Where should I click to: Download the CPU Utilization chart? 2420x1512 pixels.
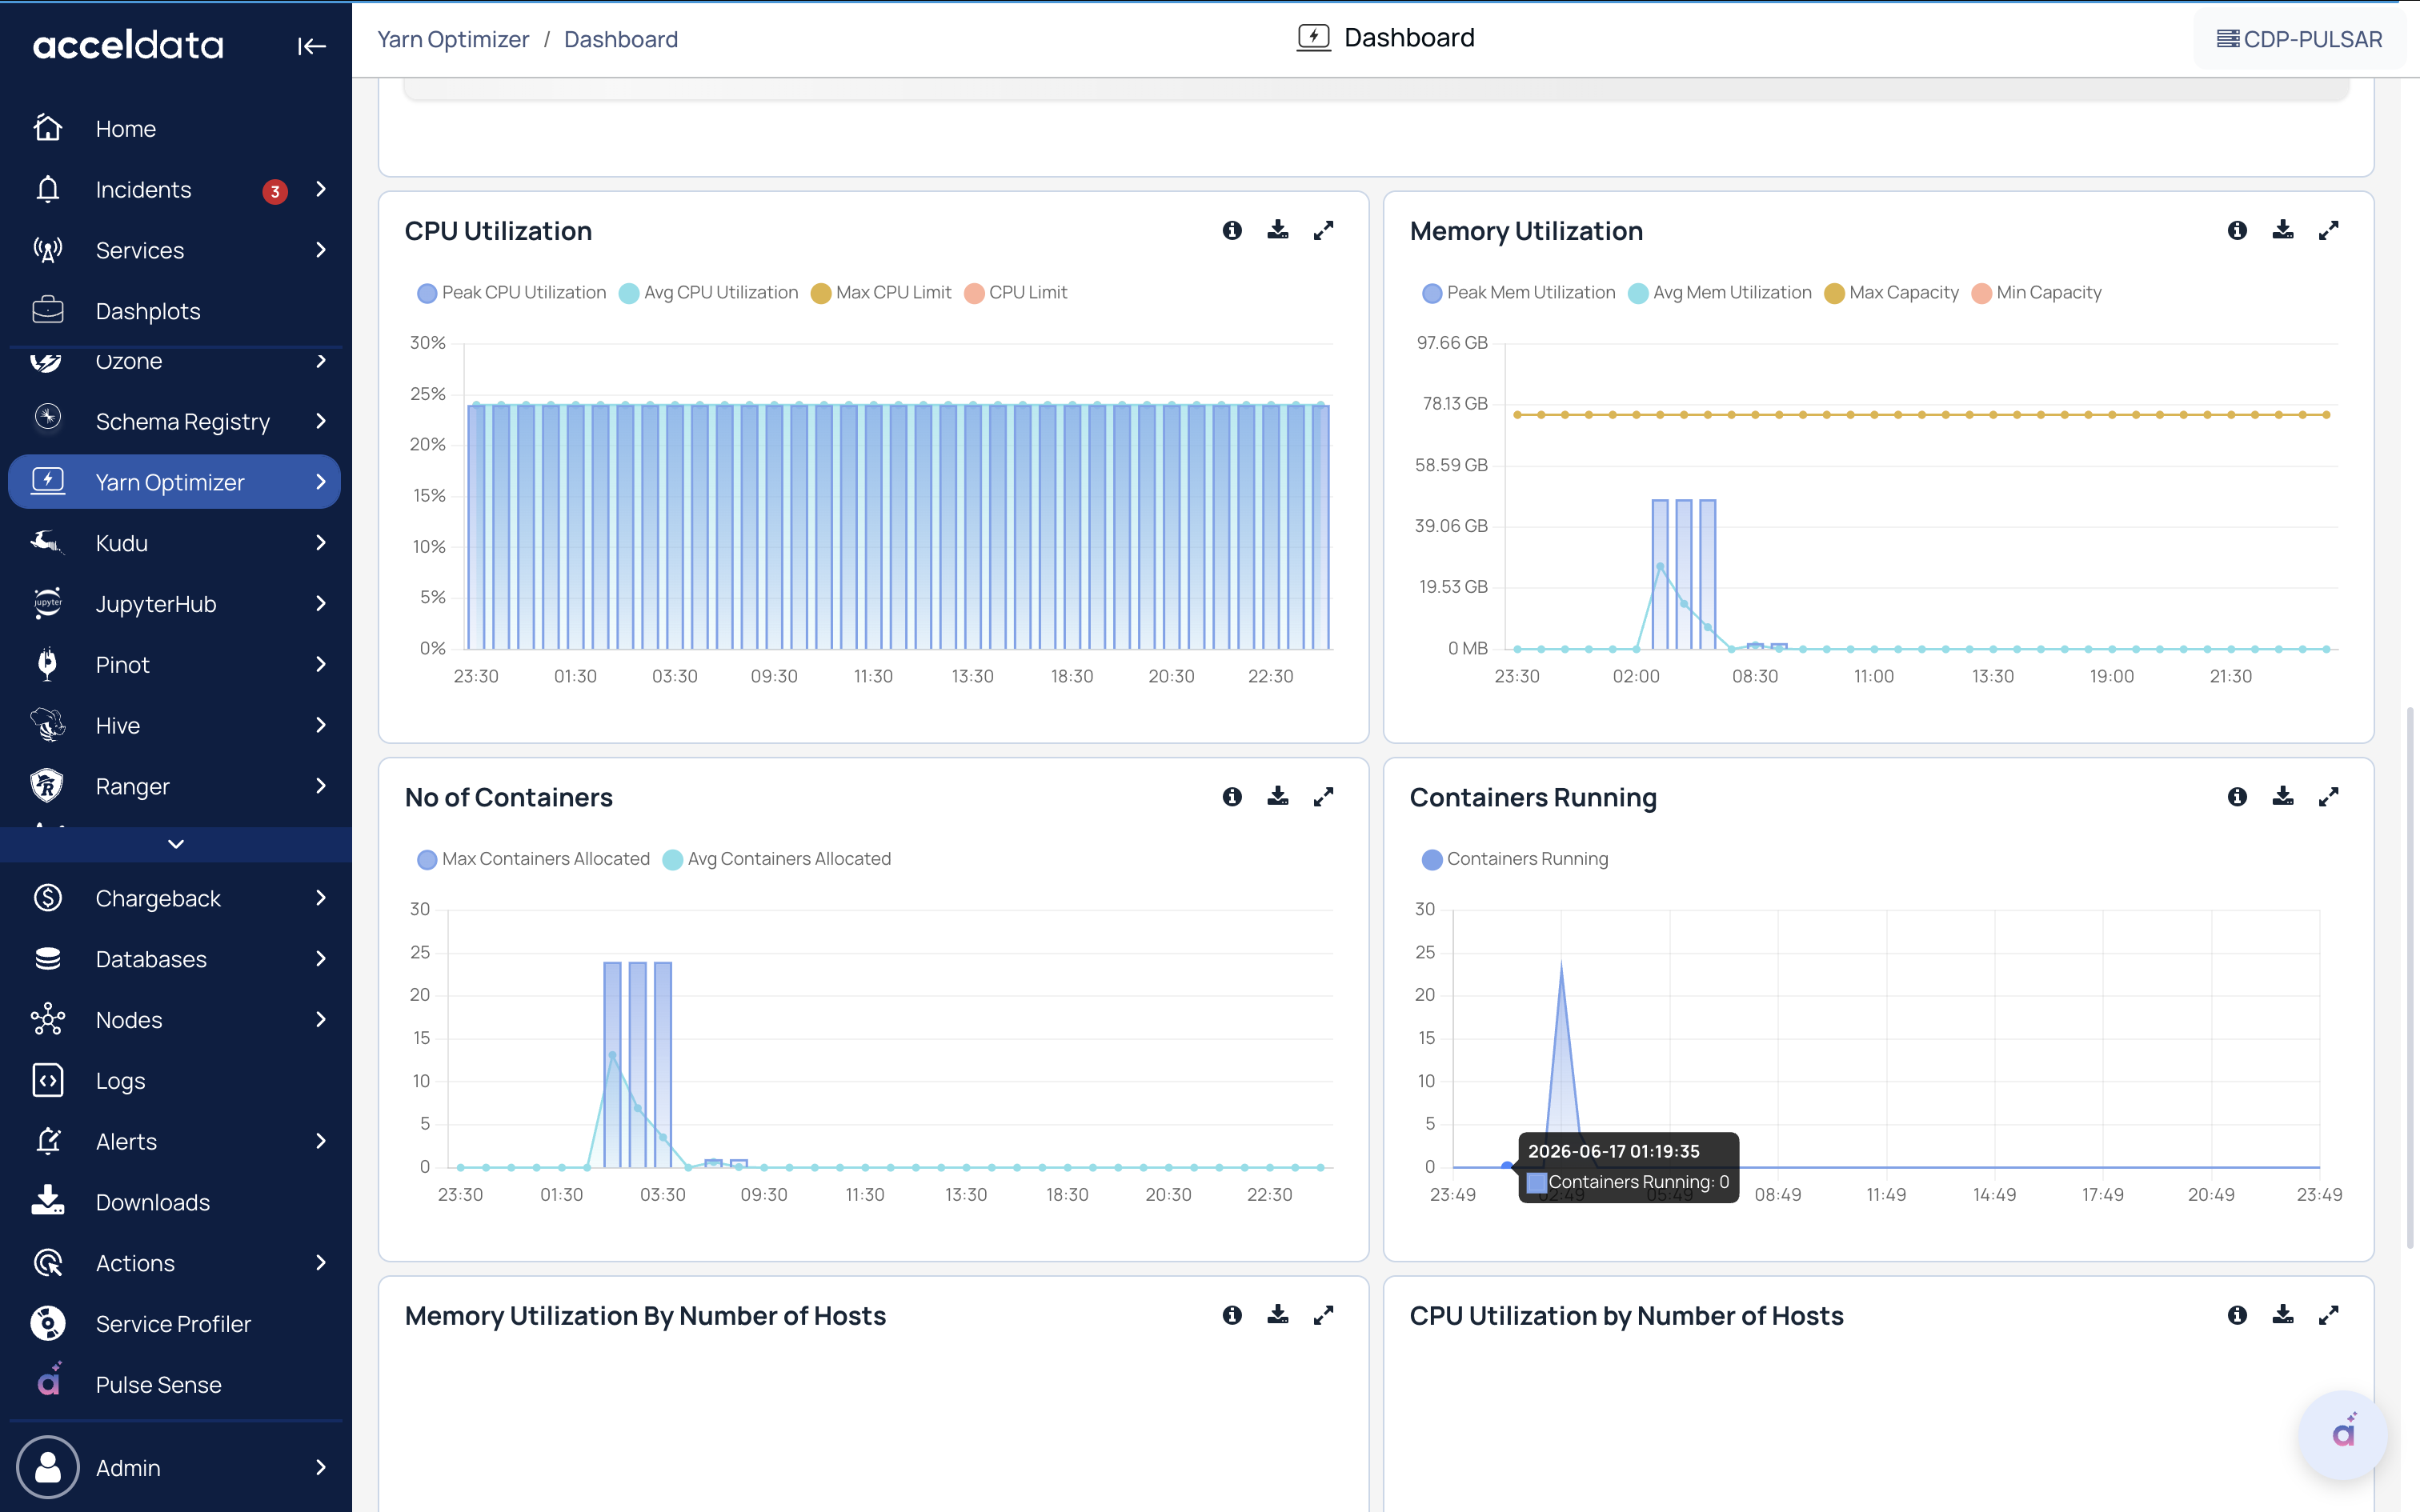[x=1277, y=230]
